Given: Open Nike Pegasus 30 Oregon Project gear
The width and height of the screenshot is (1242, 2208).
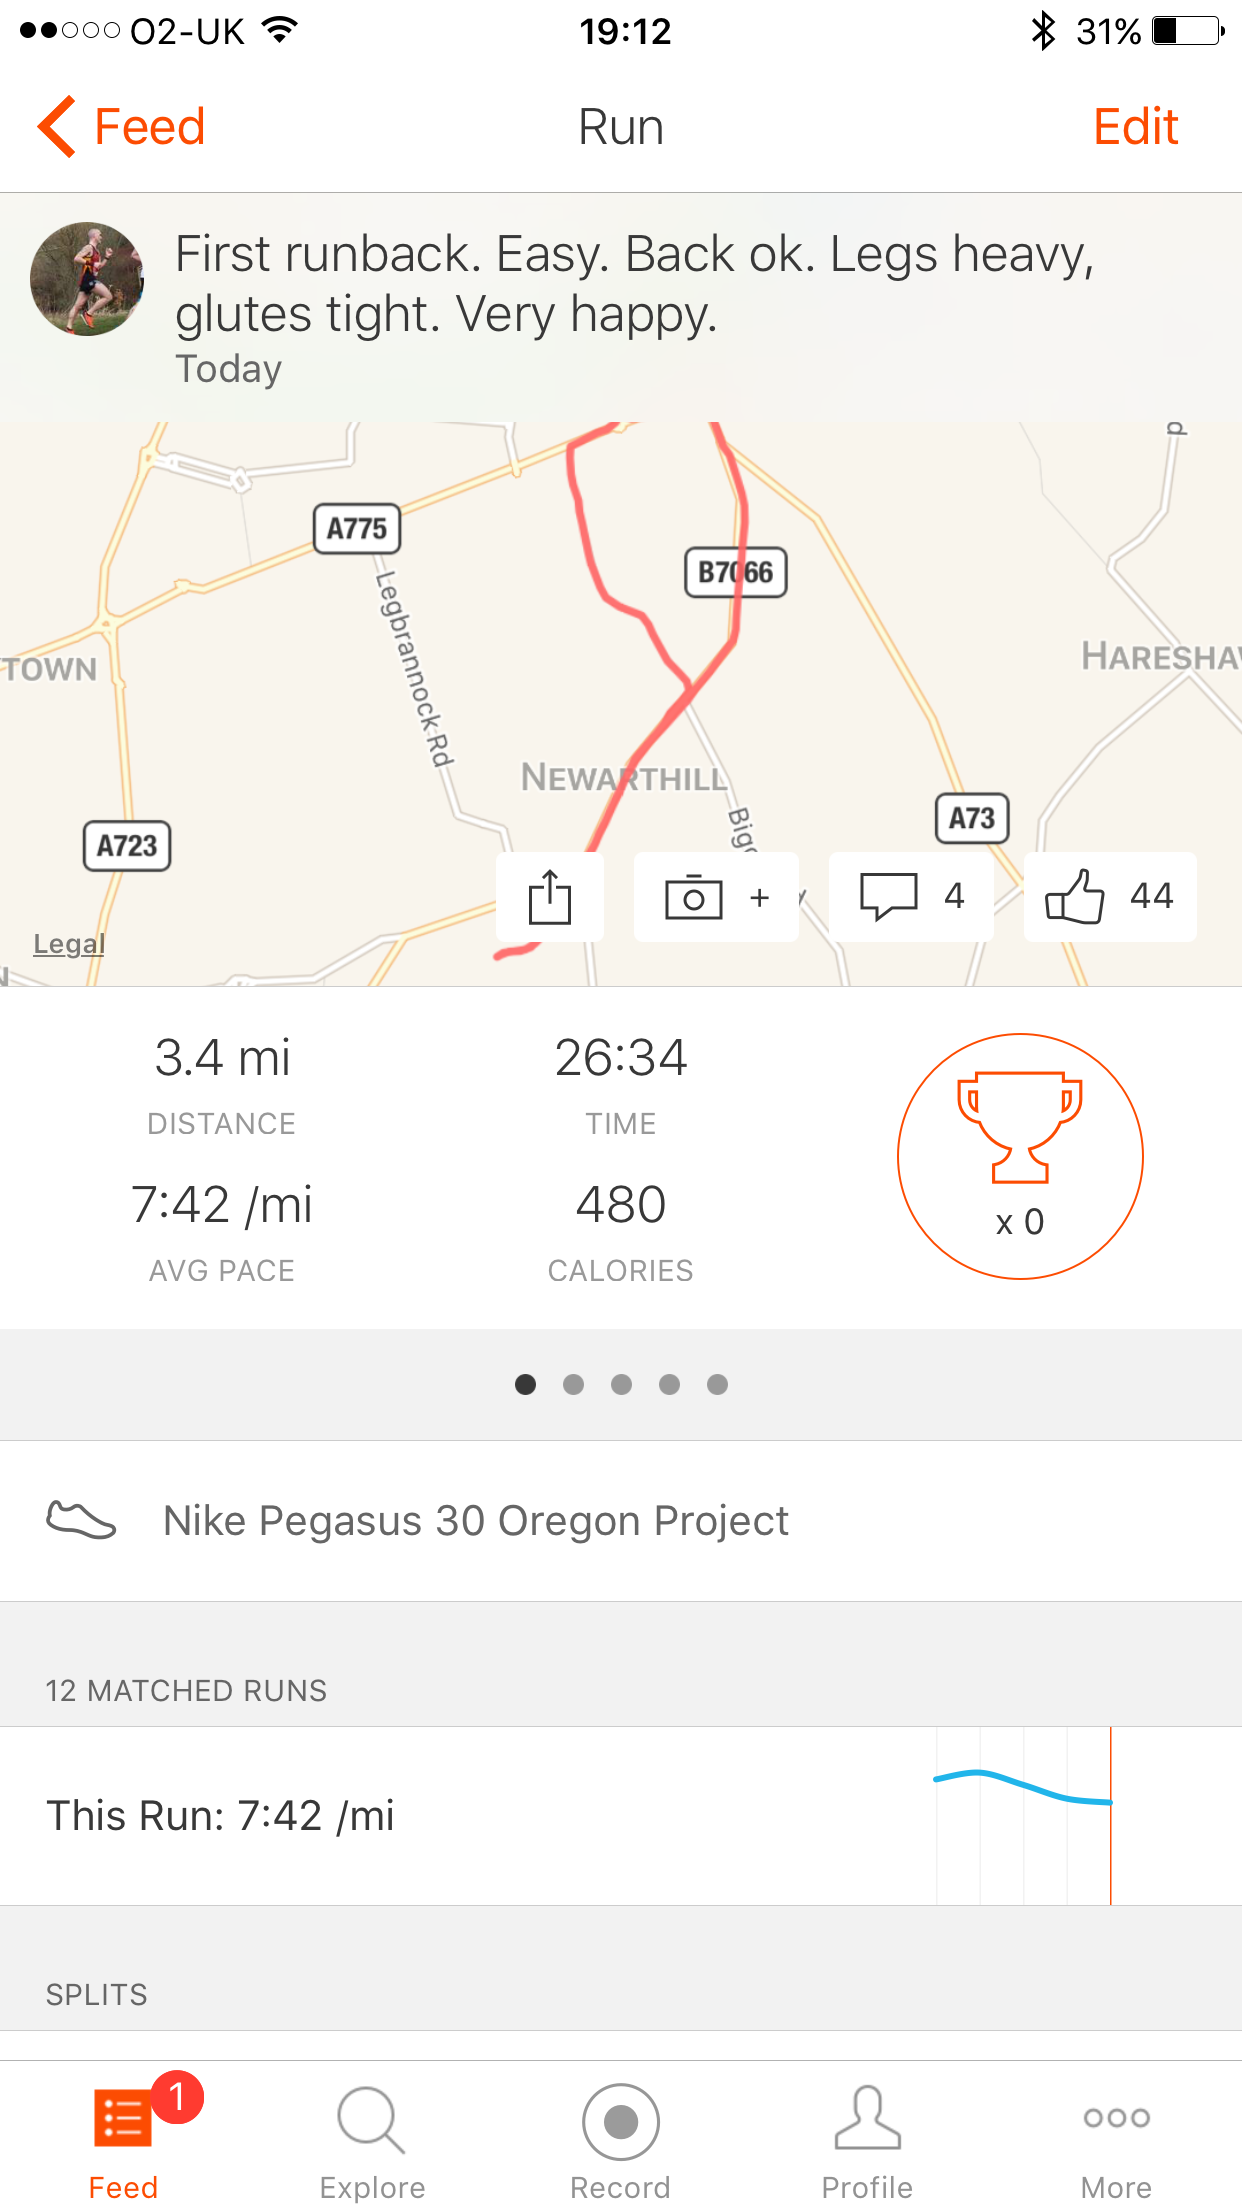Looking at the screenshot, I should point(476,1521).
